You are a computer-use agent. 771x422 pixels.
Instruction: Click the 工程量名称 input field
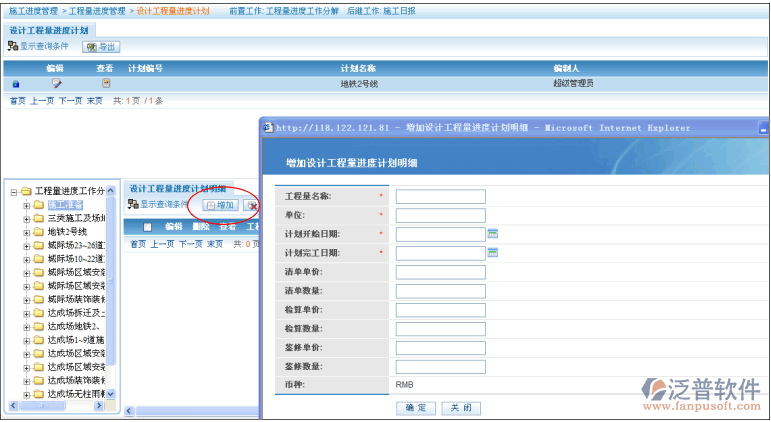pyautogui.click(x=440, y=196)
